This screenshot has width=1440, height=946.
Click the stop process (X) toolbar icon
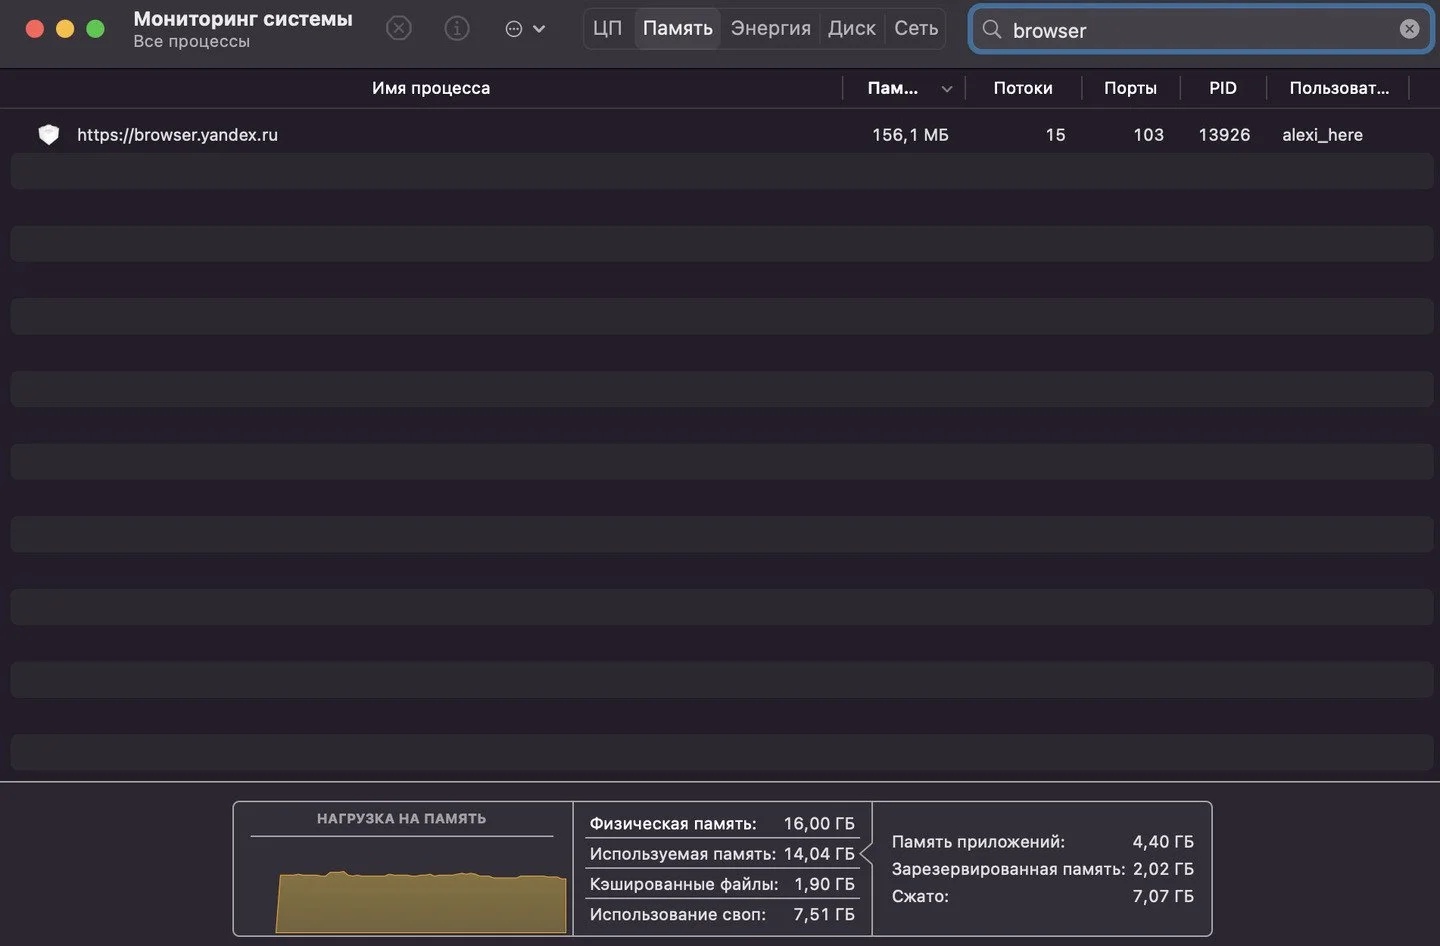click(399, 29)
